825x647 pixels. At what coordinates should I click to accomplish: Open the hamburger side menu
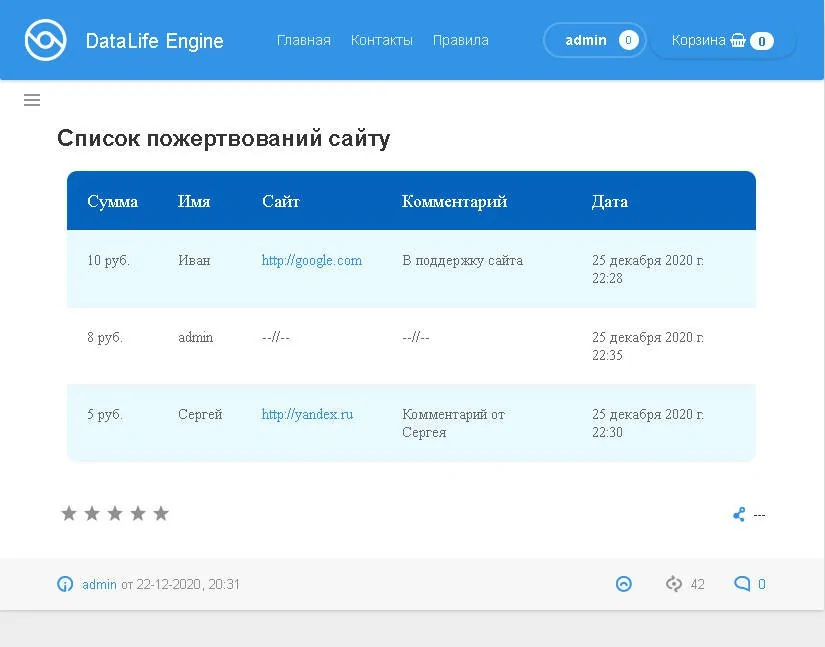tap(32, 100)
